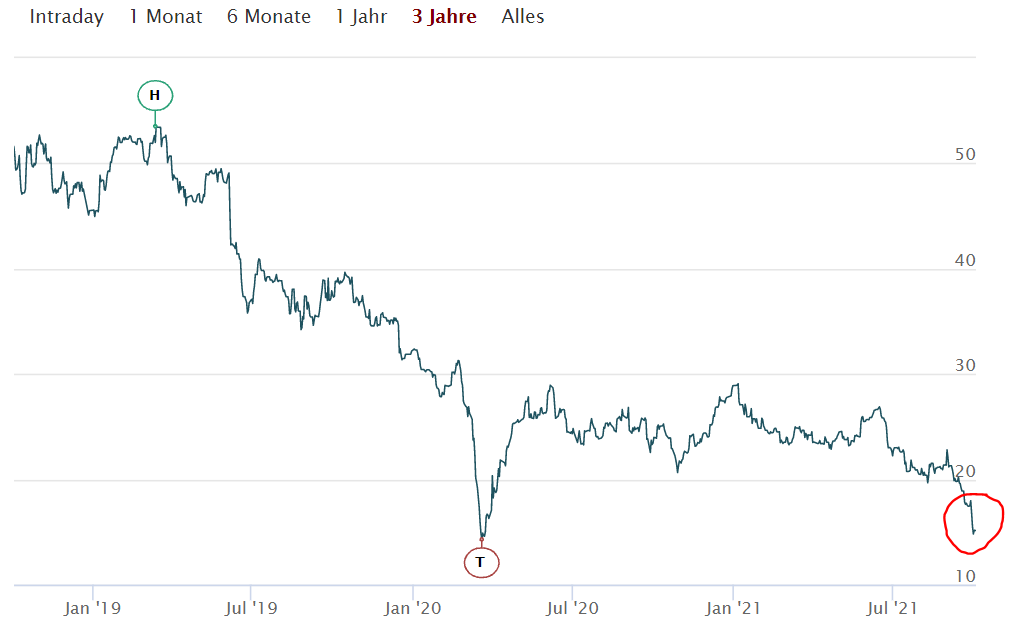1009x642 pixels.
Task: Click the Jan '19 axis label
Action: (92, 607)
